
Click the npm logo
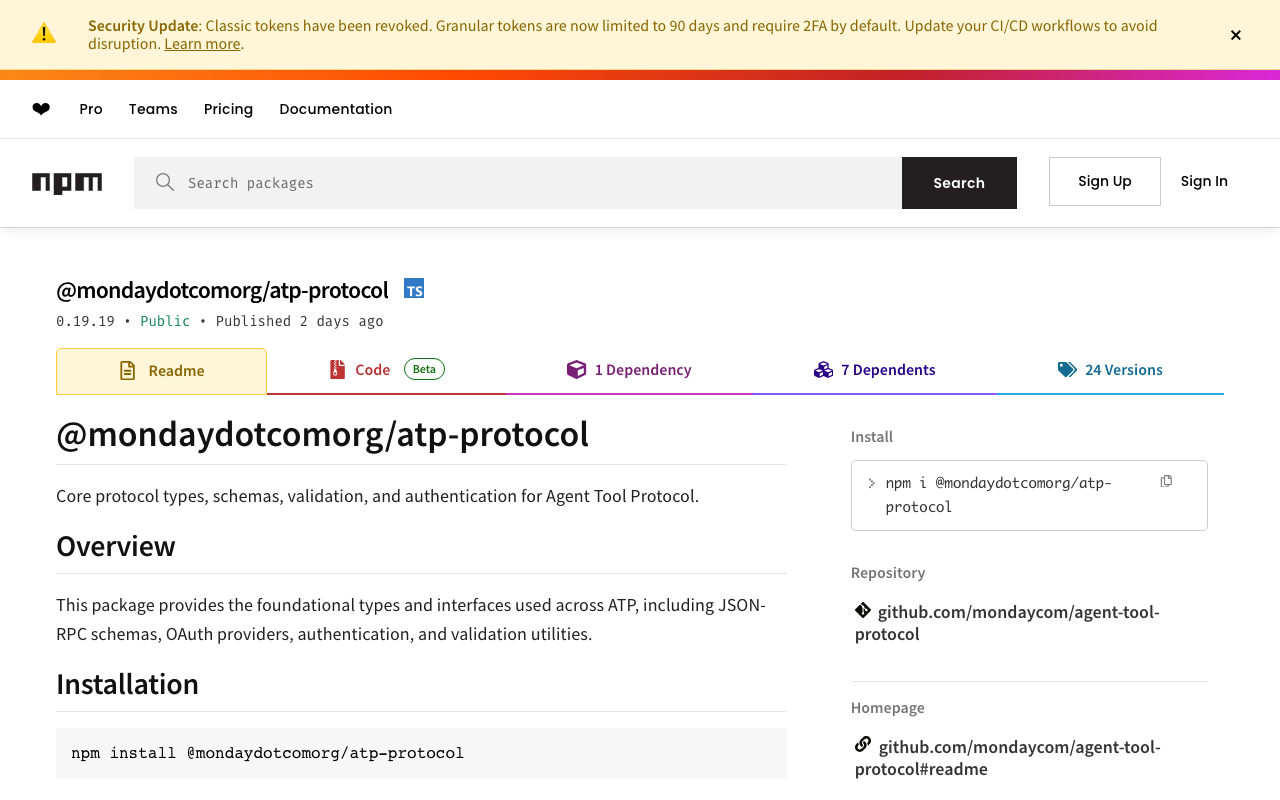pos(67,183)
